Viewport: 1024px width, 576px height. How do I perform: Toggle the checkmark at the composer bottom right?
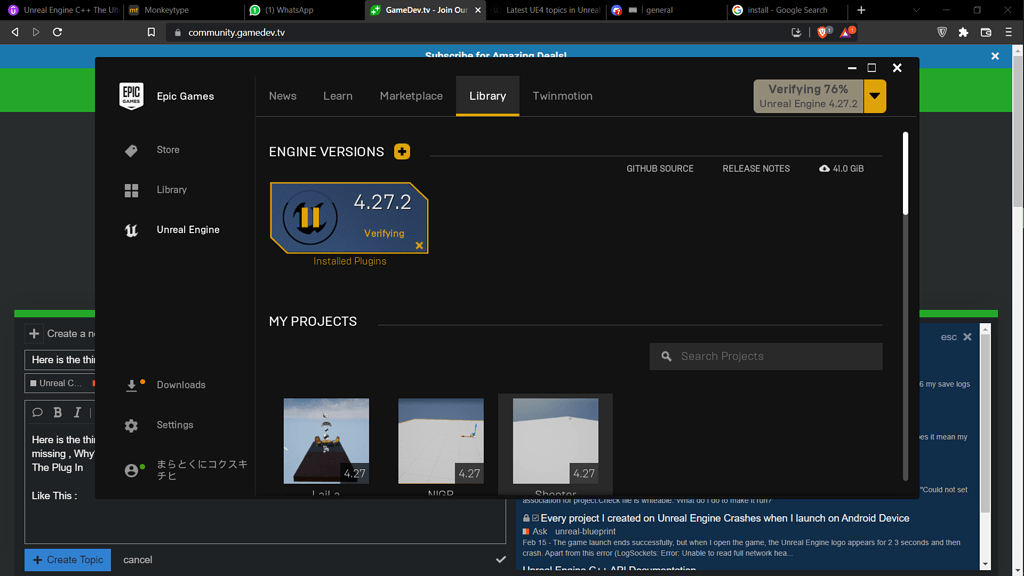pos(501,559)
